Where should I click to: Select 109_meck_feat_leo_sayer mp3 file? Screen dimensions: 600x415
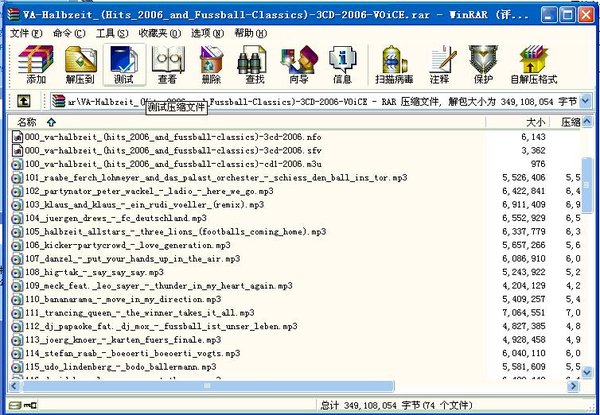click(x=159, y=286)
